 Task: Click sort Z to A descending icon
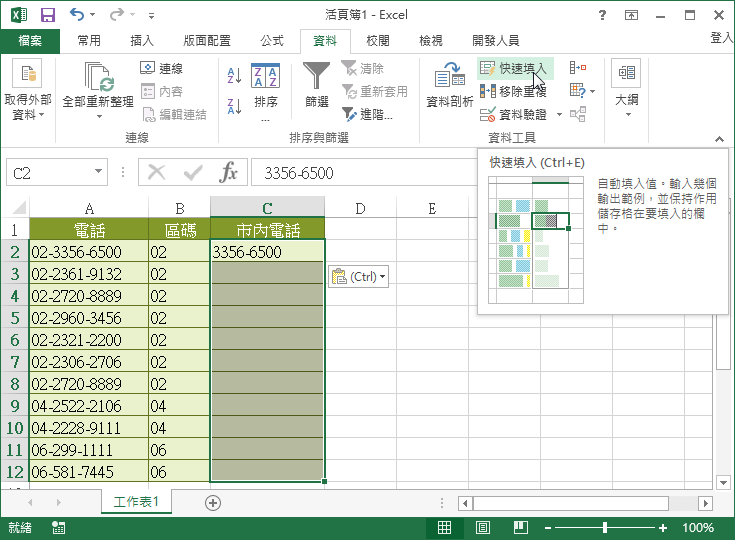[234, 106]
